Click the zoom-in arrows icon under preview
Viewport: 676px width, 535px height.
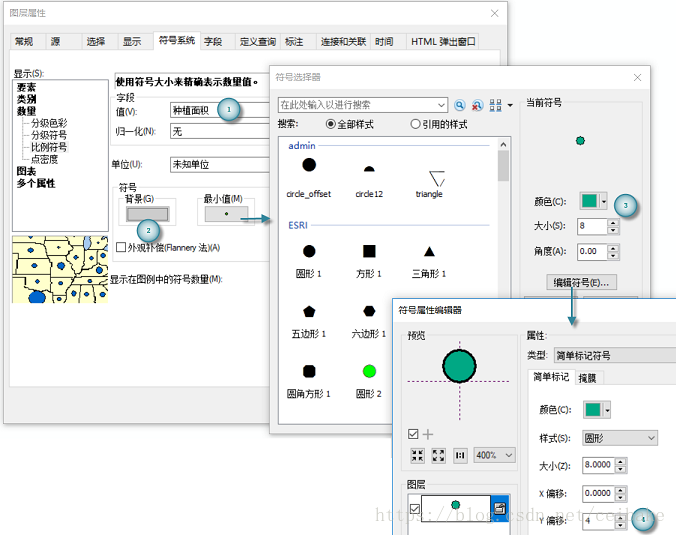[x=417, y=455]
